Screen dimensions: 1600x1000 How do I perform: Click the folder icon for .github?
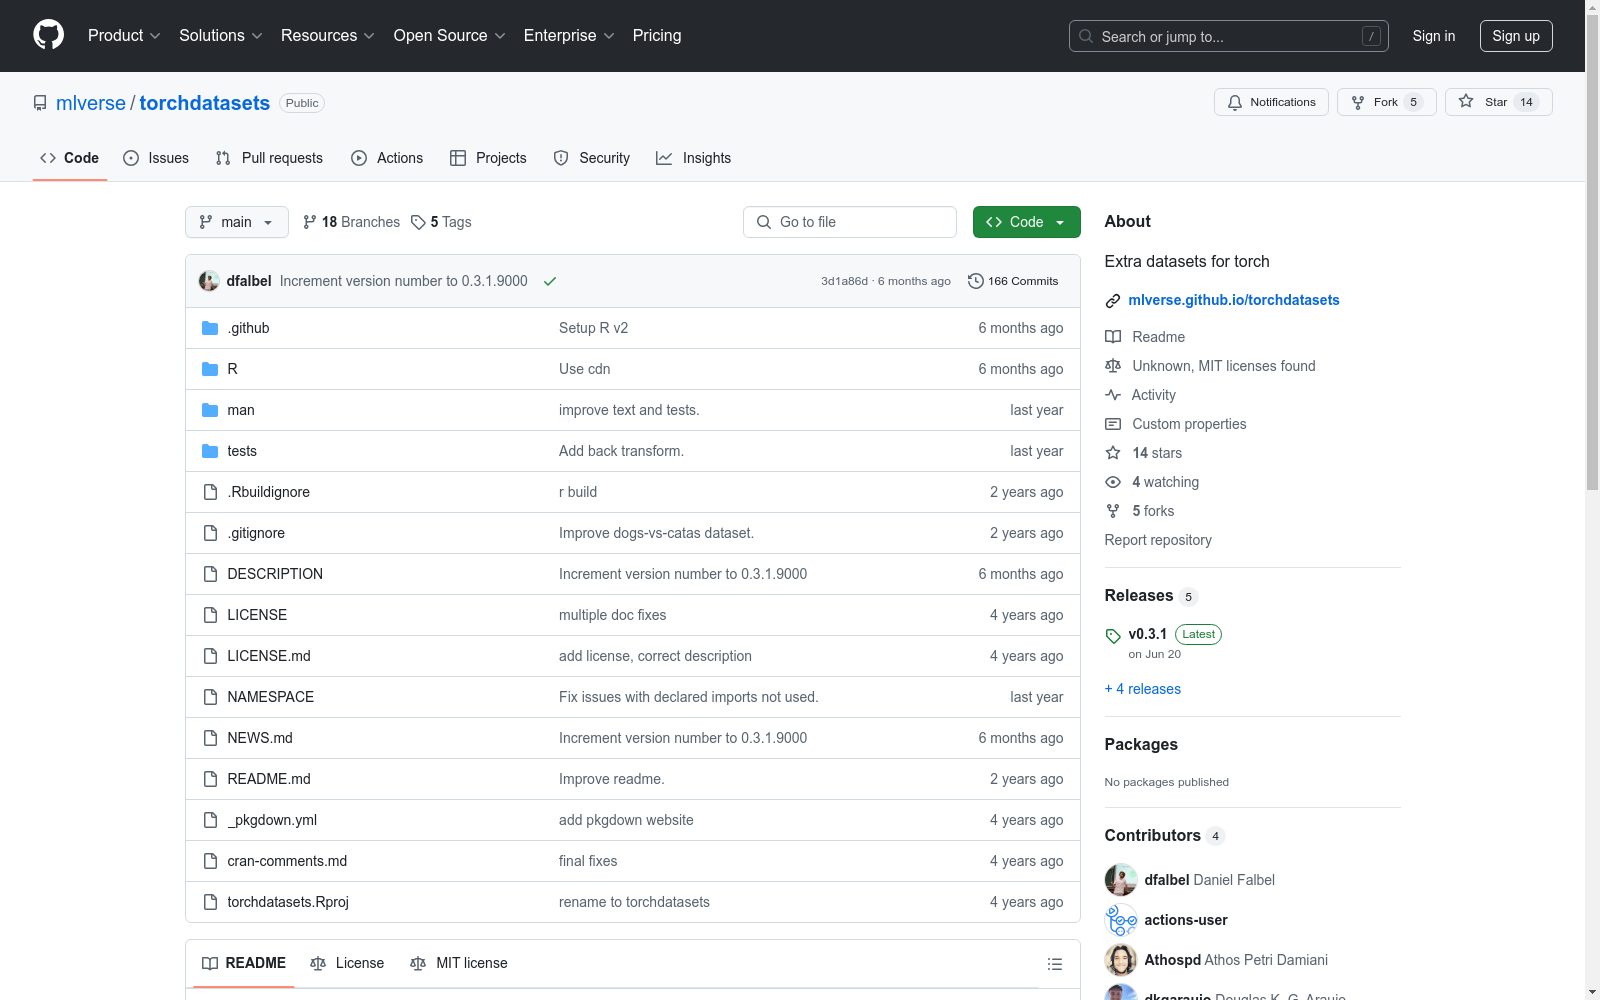(210, 328)
